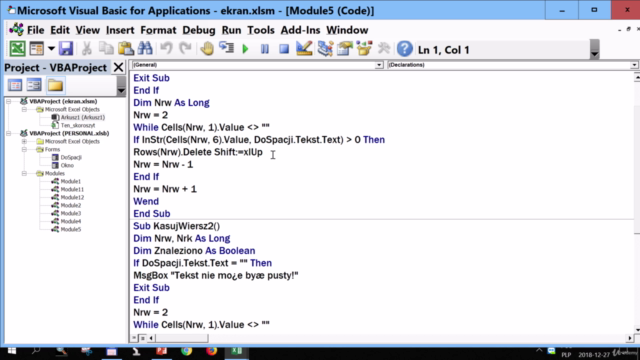Click the Toolbox wrench icon
This screenshot has height=360, width=640.
click(x=384, y=49)
